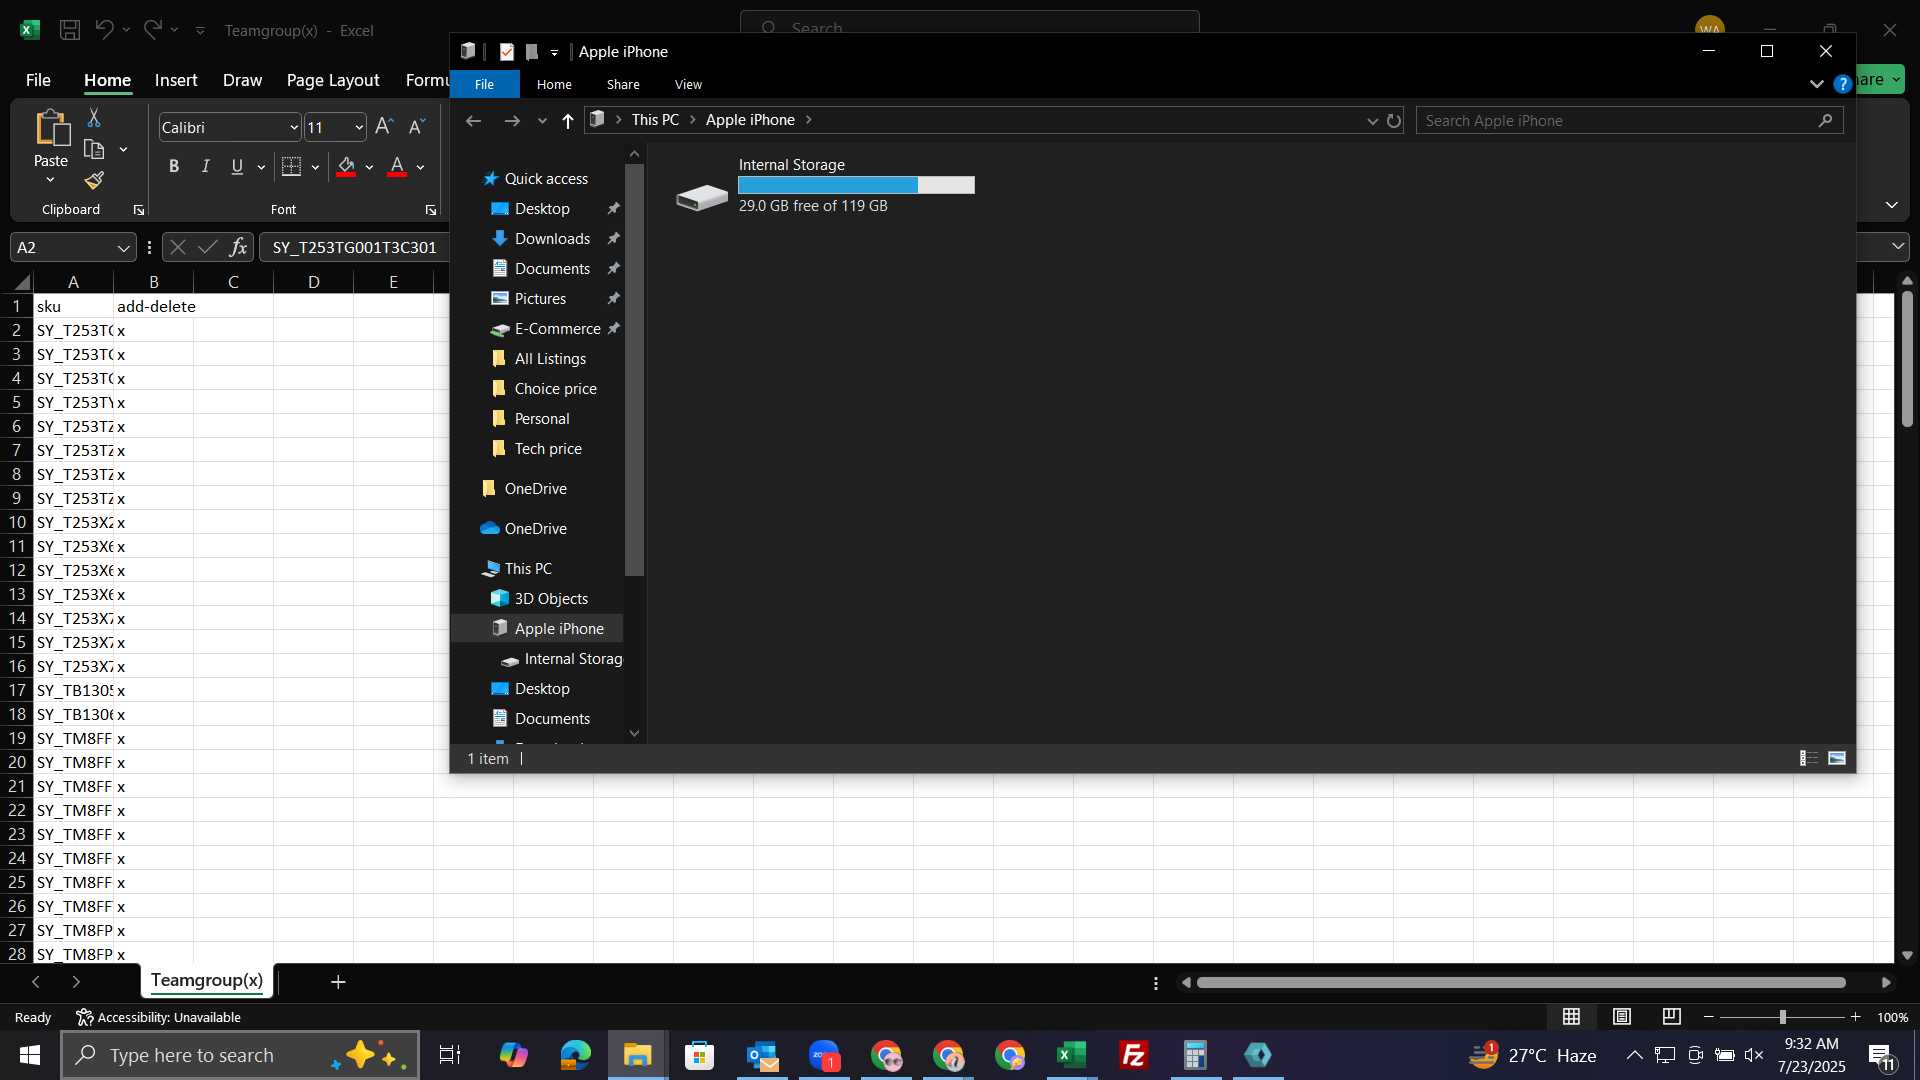Viewport: 1920px width, 1080px height.
Task: Open the Choice price folder
Action: pos(555,389)
